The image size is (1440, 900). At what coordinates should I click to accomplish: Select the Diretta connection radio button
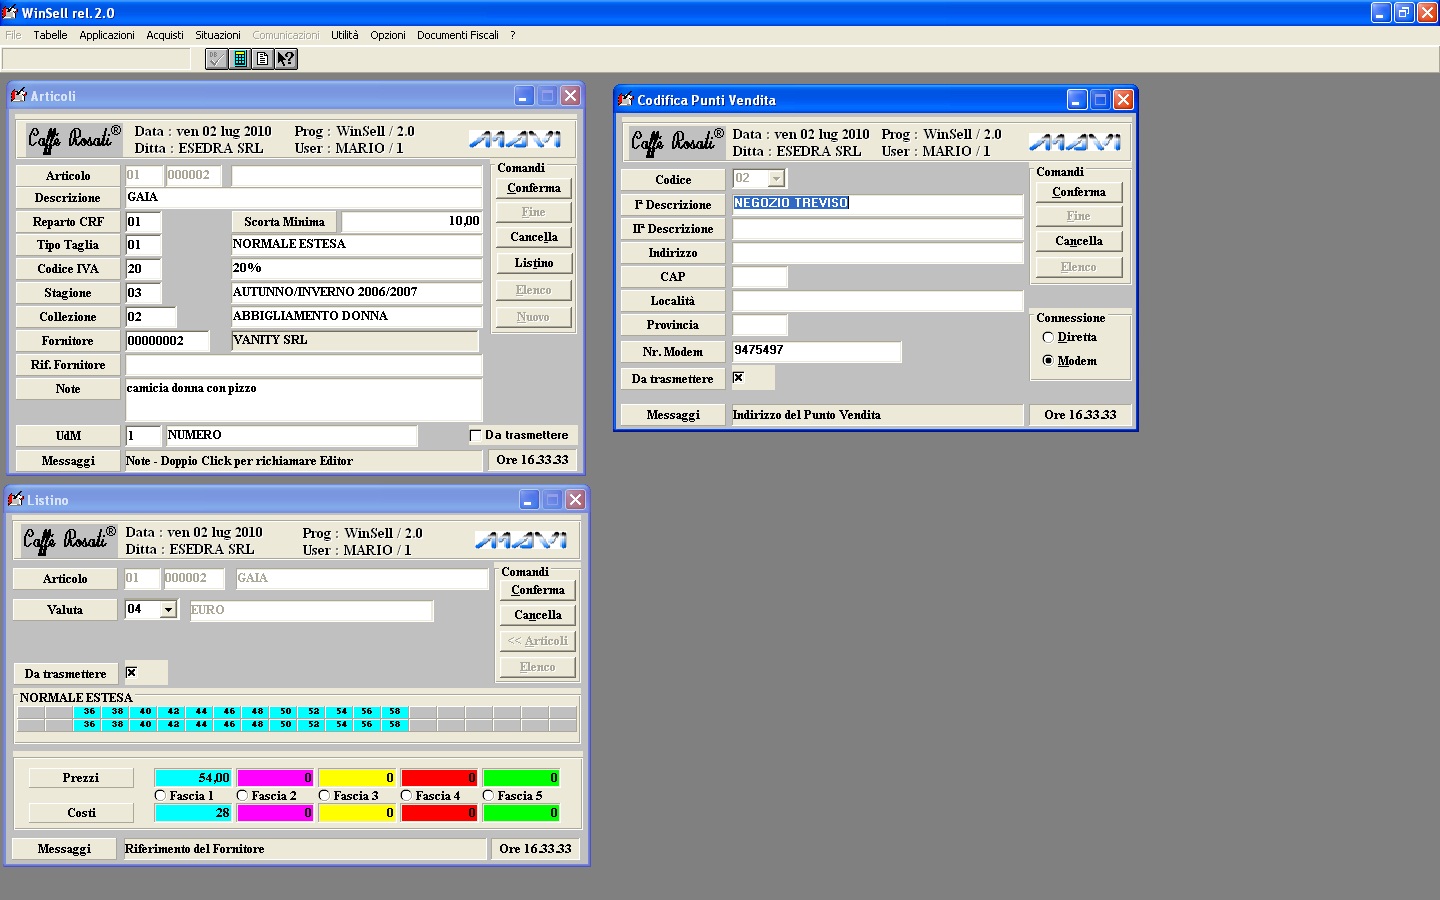(1048, 337)
